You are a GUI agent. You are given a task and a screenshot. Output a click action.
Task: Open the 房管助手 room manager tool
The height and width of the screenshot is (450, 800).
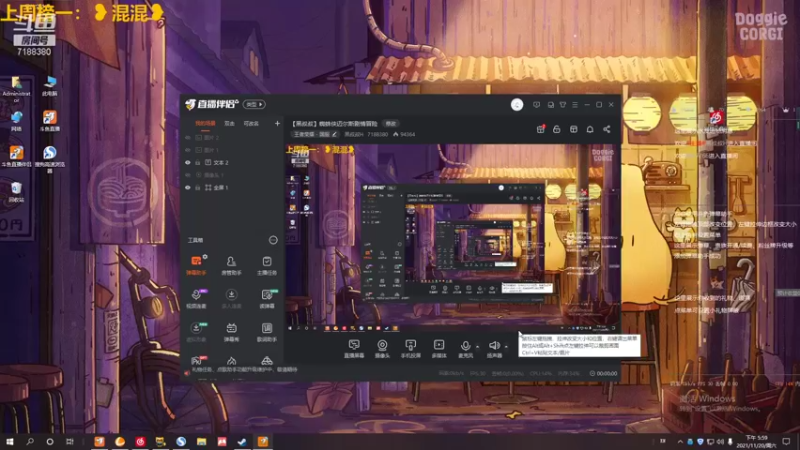231,266
